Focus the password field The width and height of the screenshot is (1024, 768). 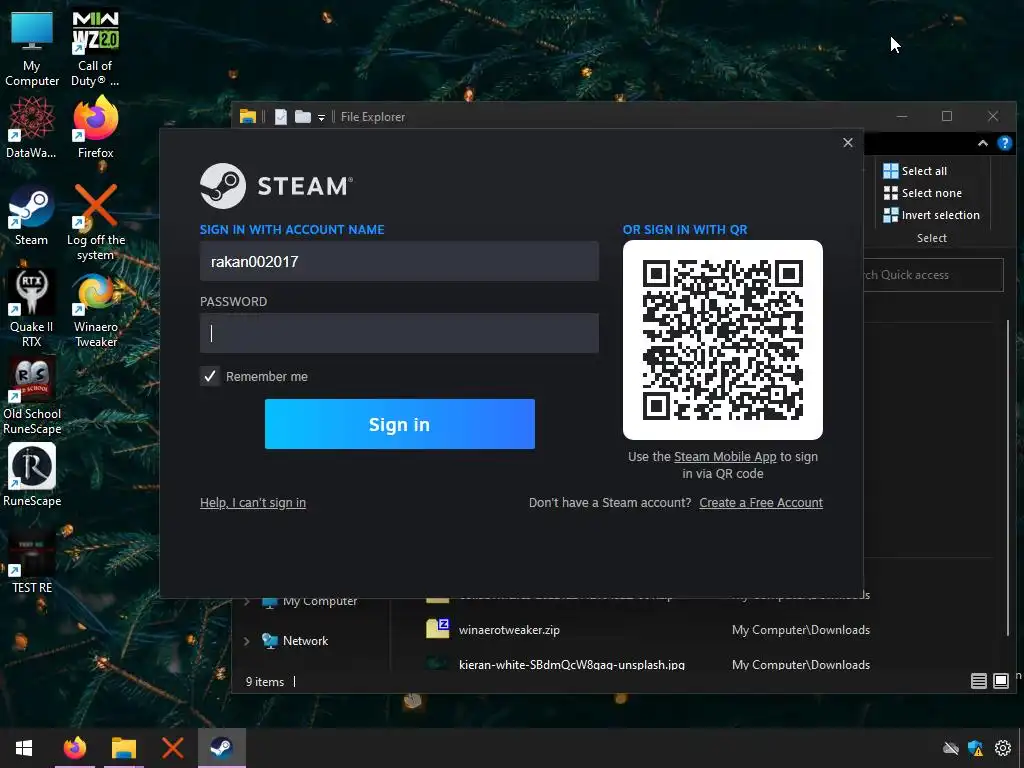pos(399,333)
